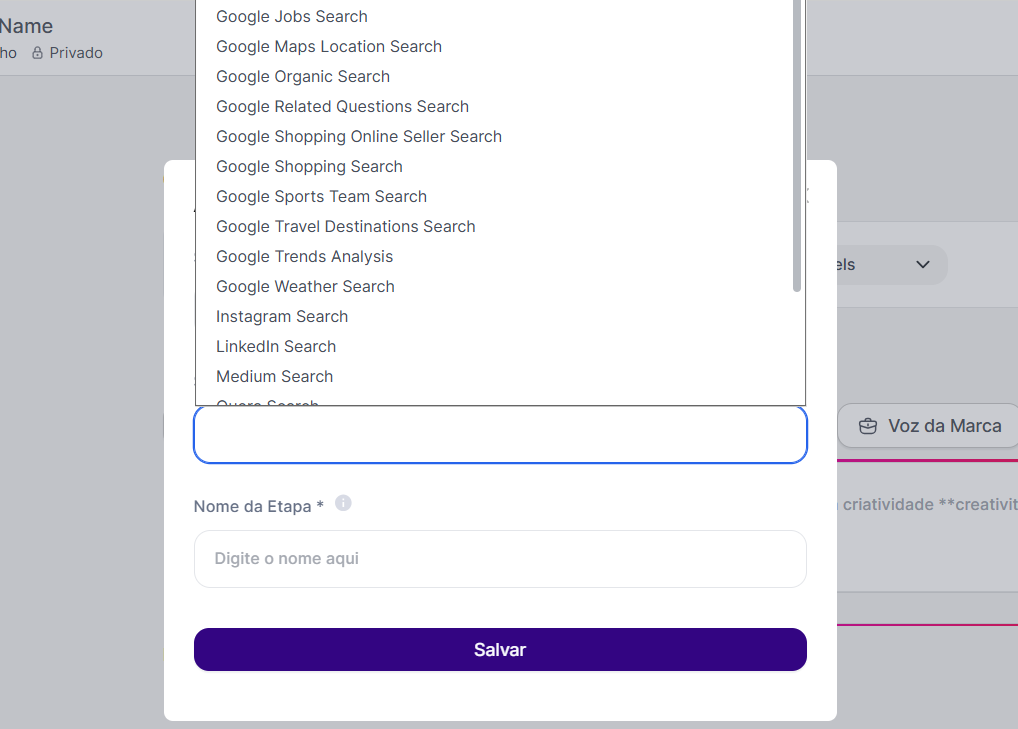The width and height of the screenshot is (1018, 729).
Task: Select Google Maps Location Search option
Action: (329, 47)
